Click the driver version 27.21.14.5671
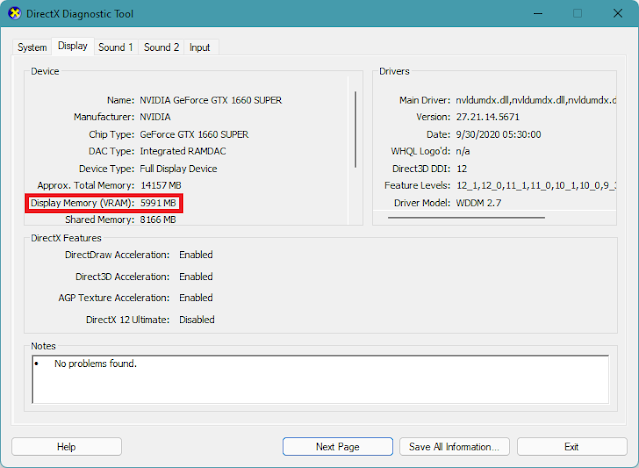Image resolution: width=639 pixels, height=468 pixels. click(488, 117)
